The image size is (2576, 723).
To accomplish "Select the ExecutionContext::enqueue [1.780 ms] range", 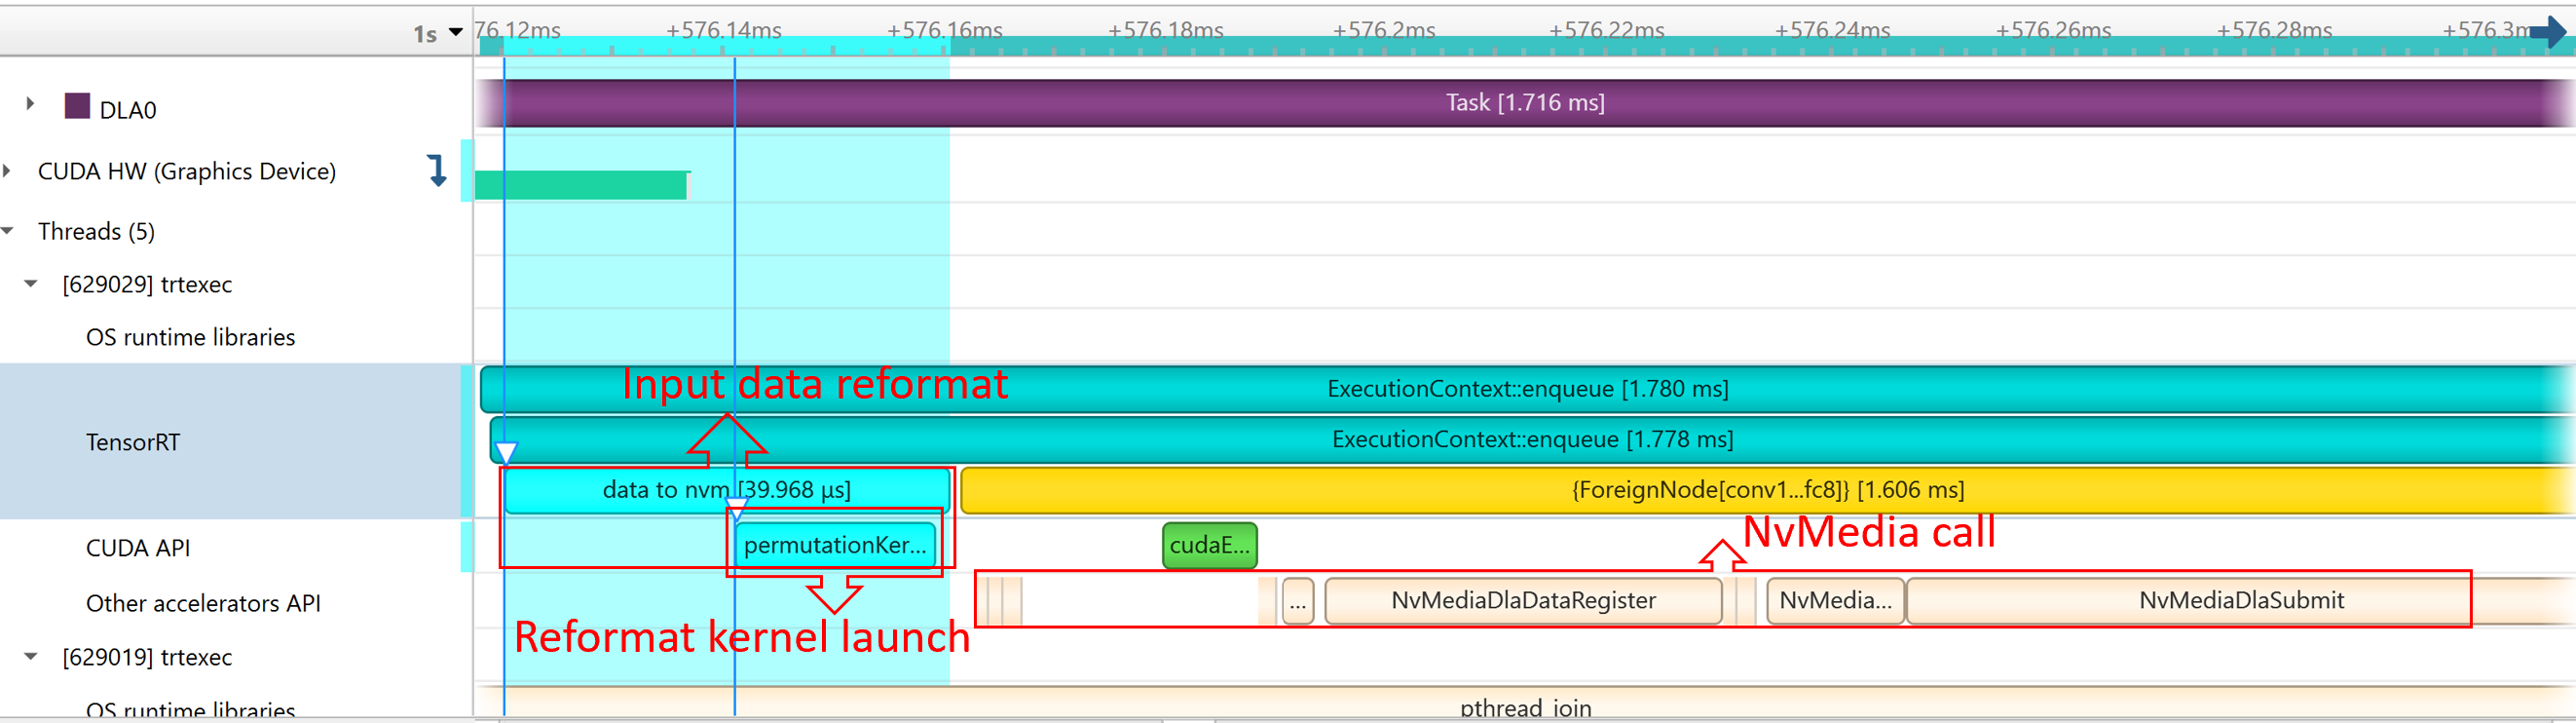I will 1526,389.
